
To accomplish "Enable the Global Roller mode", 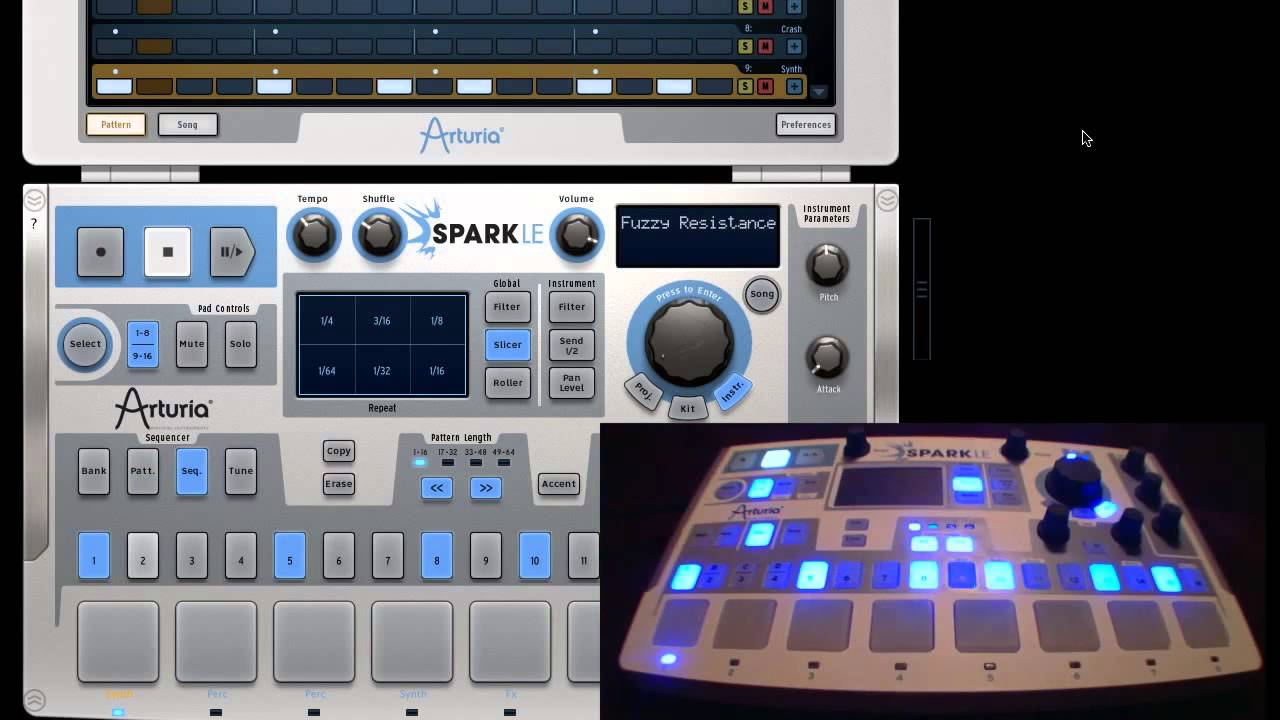I will 507,383.
